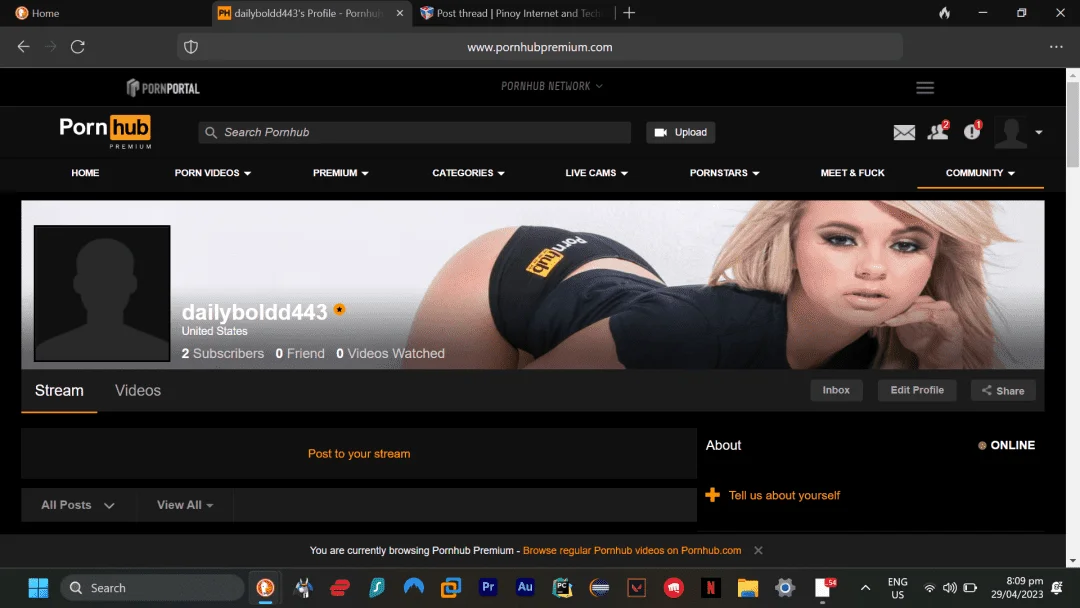Click the Edit Profile button
This screenshot has height=608, width=1080.
click(x=917, y=390)
